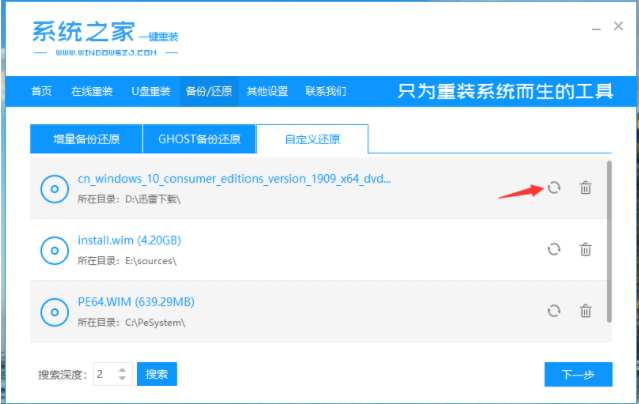Delete the install.wim entry
639x404 pixels.
click(586, 249)
